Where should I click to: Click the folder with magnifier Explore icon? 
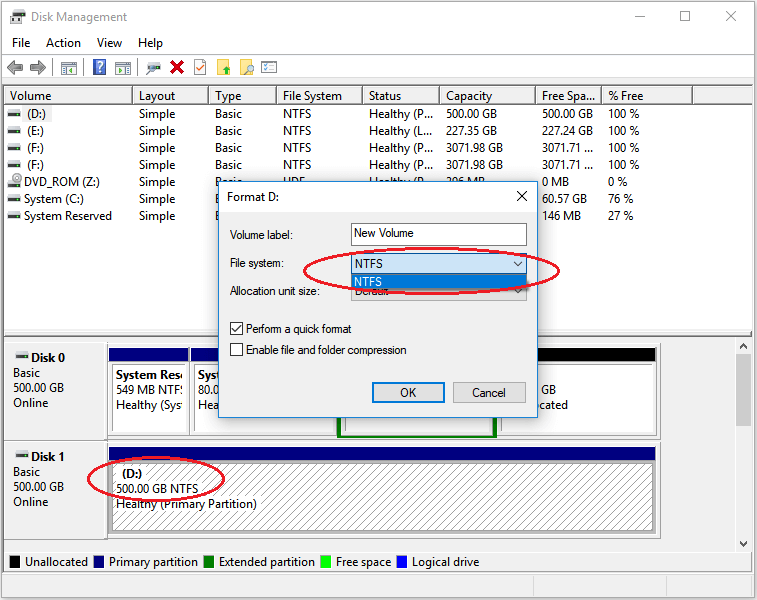click(247, 67)
